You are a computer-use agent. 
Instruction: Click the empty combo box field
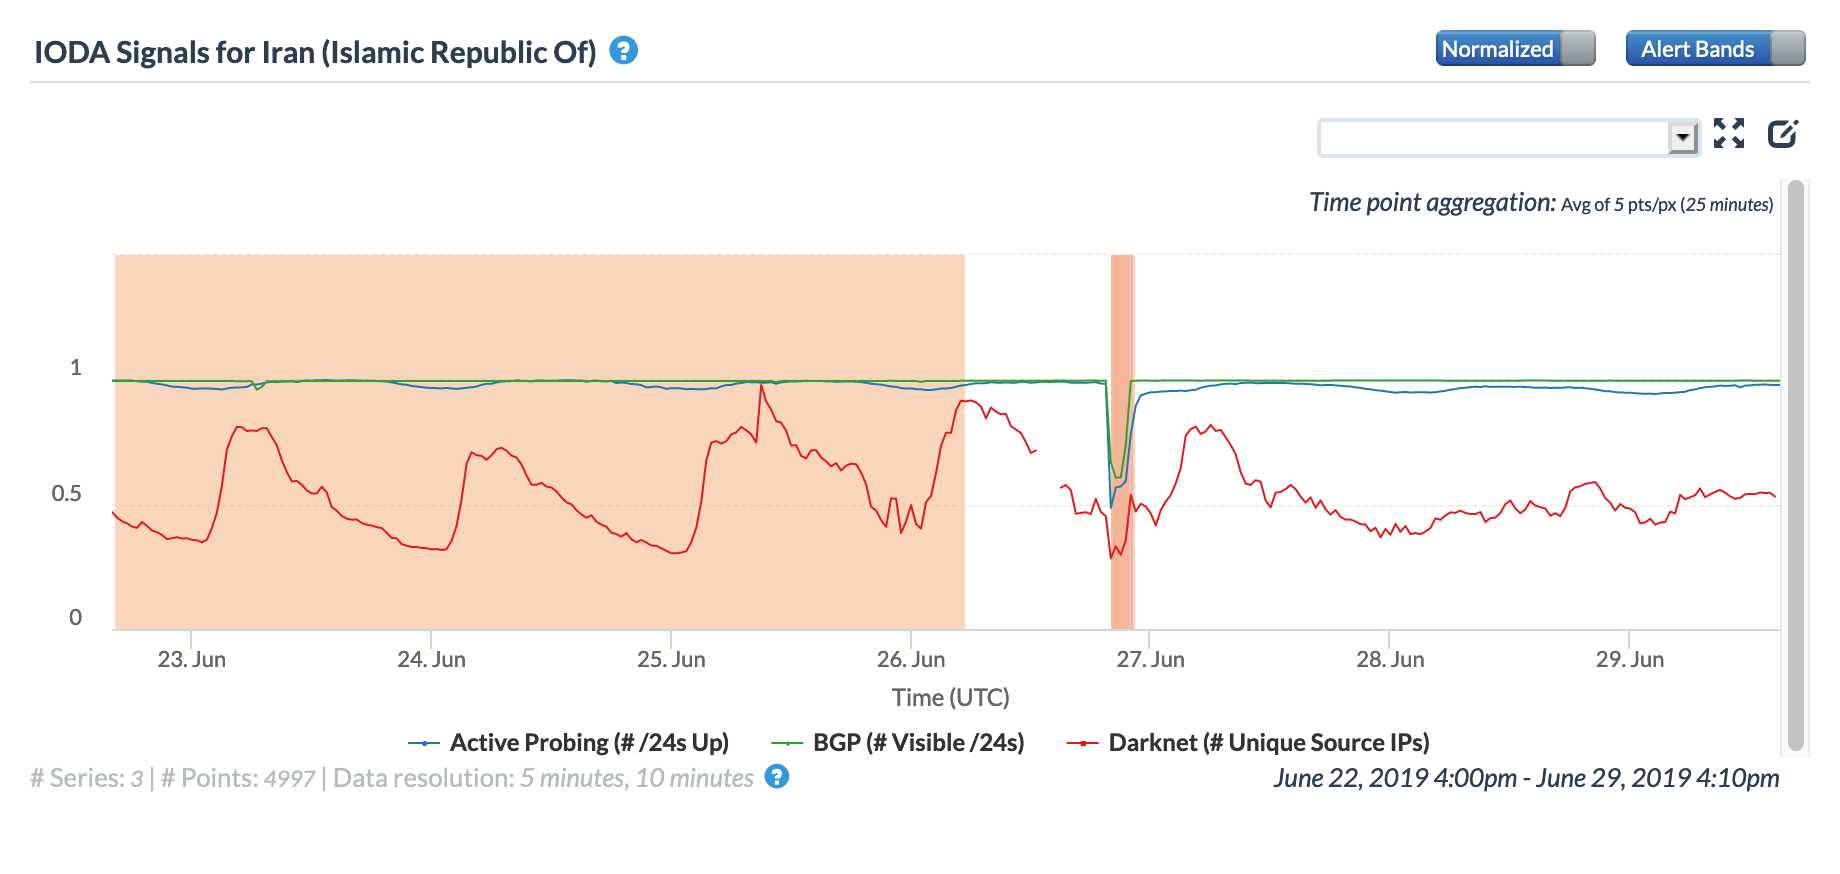tap(1492, 137)
